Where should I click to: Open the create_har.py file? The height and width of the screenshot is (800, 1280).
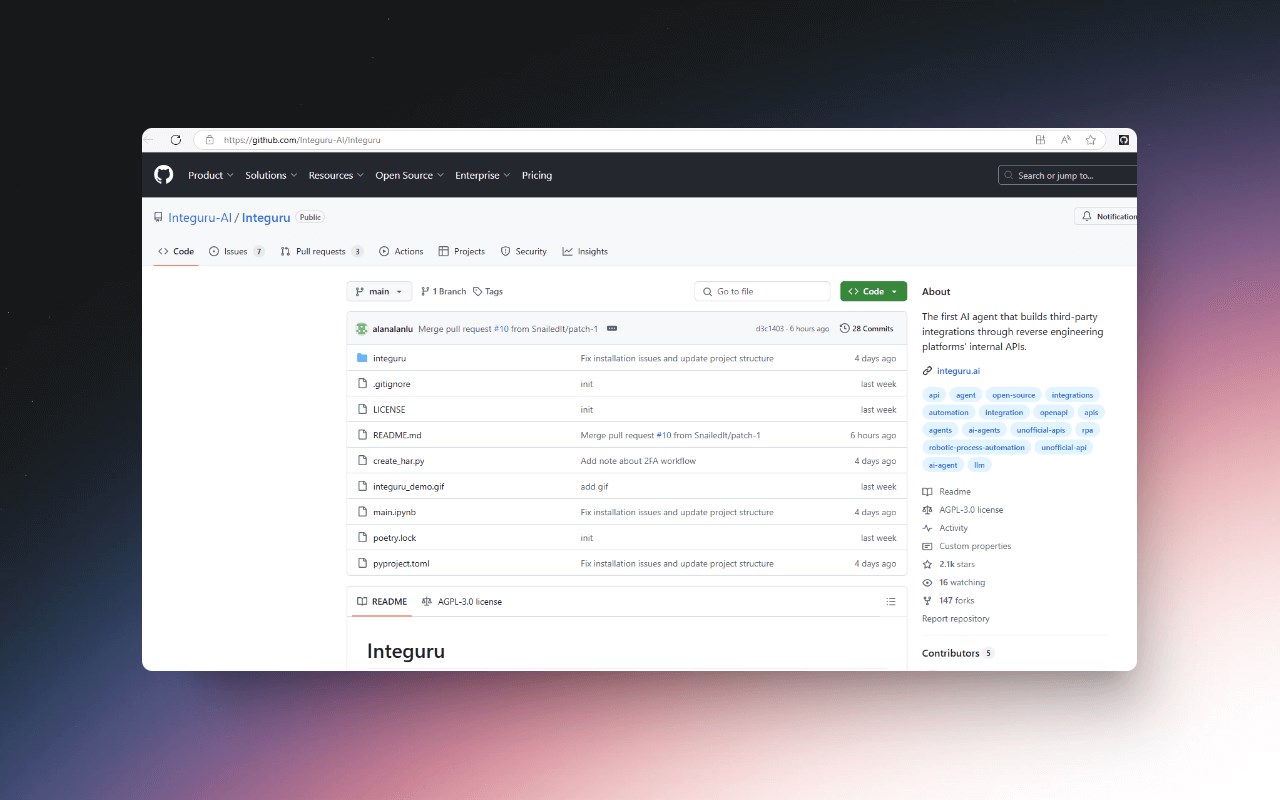(x=398, y=461)
